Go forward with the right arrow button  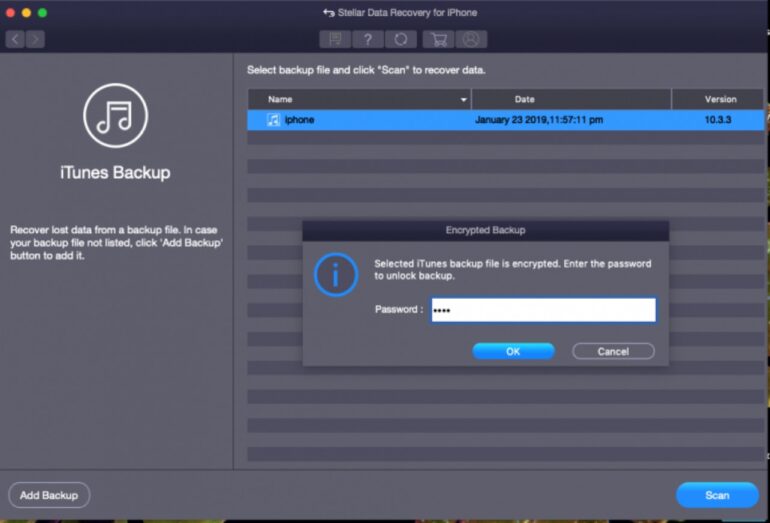click(x=35, y=39)
